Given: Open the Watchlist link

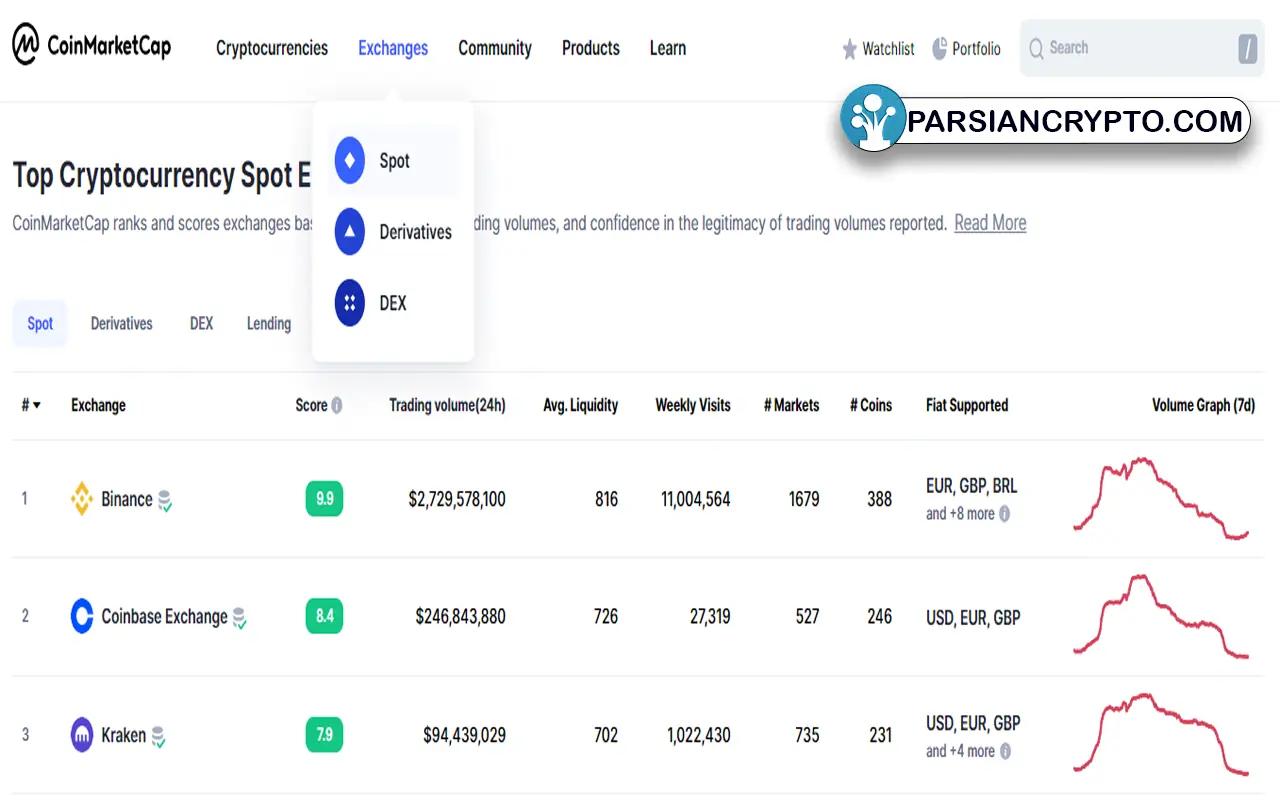Looking at the screenshot, I should coord(878,48).
